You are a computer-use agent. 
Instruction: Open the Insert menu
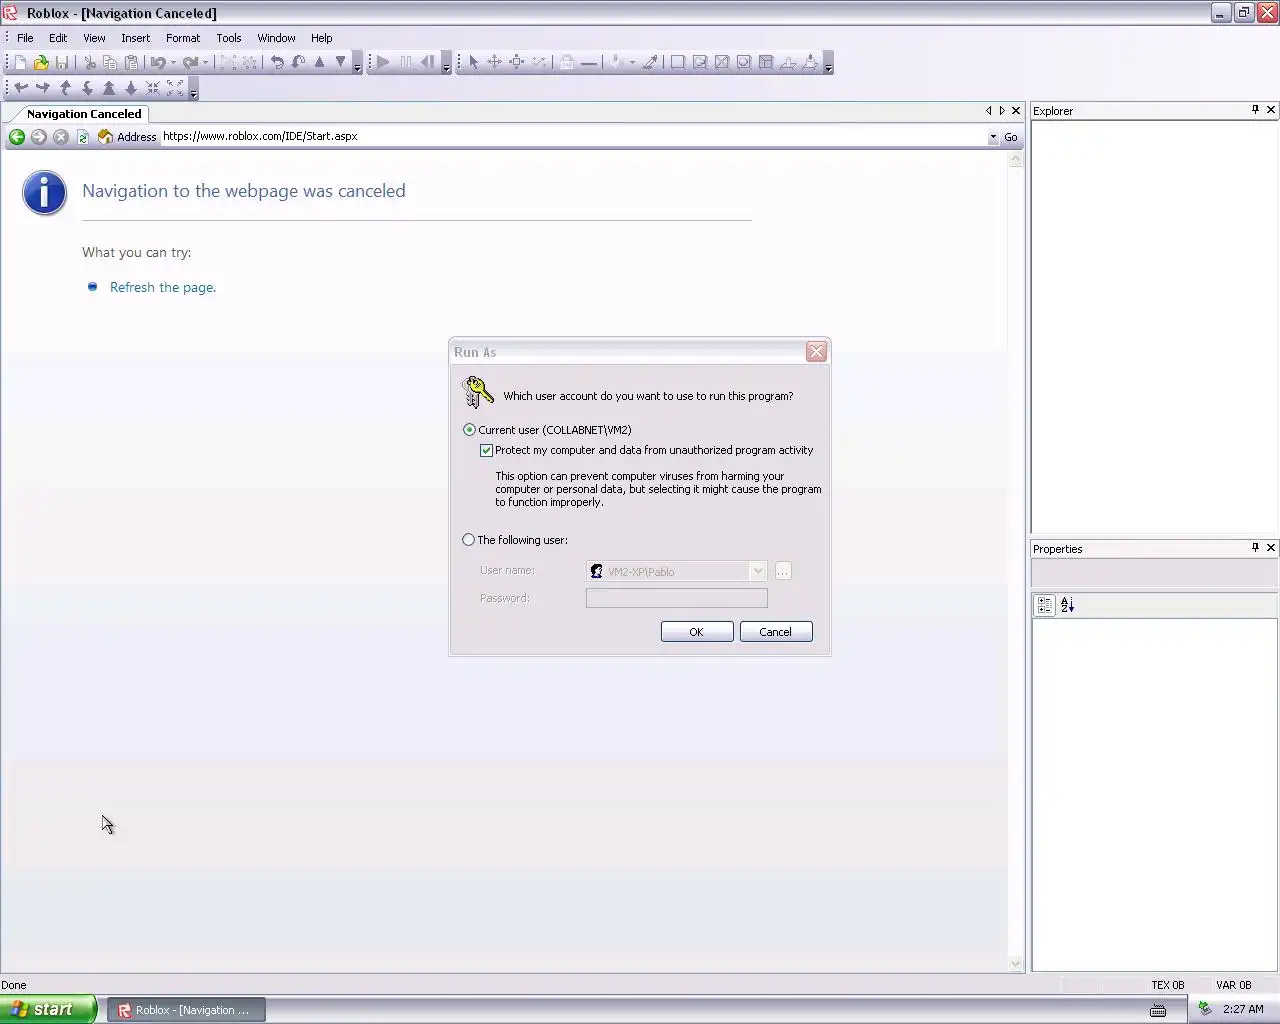click(135, 38)
